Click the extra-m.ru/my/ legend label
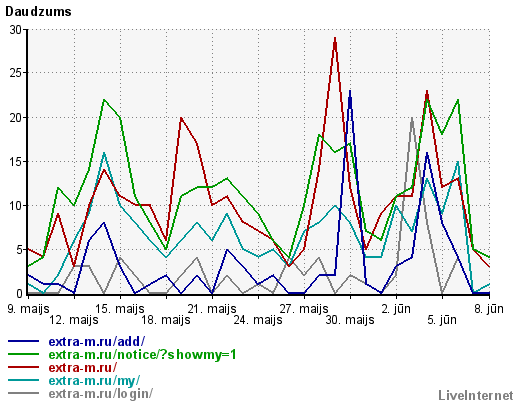This screenshot has height=405, width=520. [94, 380]
